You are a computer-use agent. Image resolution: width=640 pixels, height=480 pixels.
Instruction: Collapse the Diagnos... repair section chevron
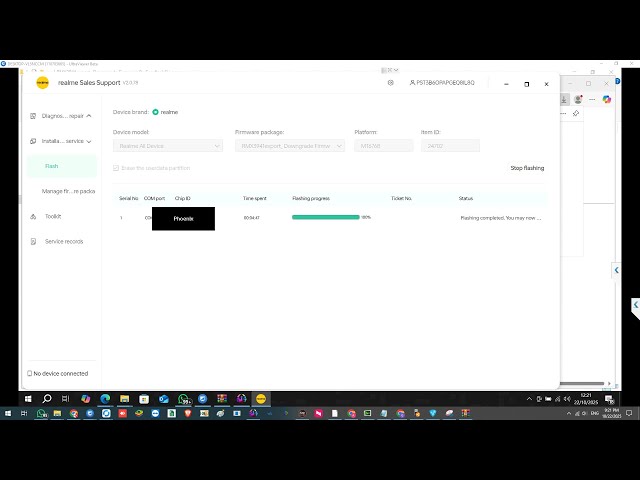(x=89, y=116)
